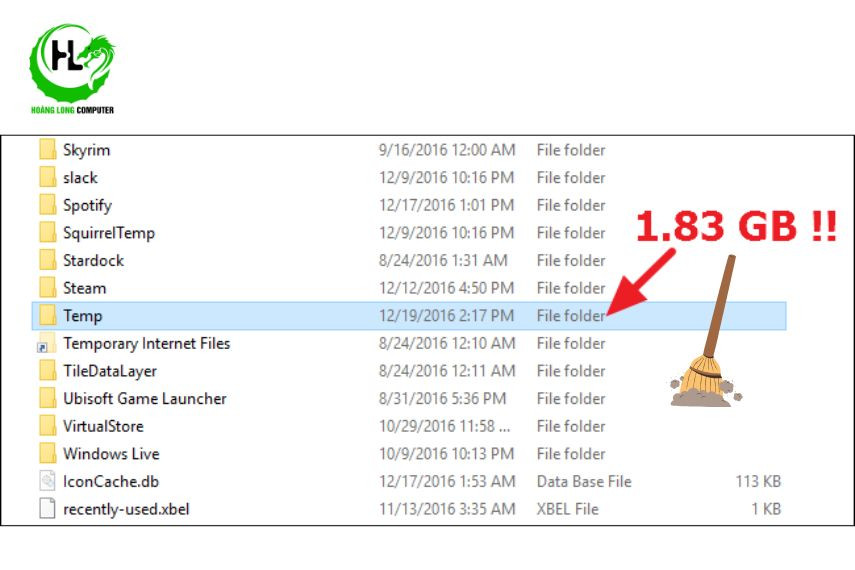
Task: Click the slack folder icon
Action: point(47,177)
